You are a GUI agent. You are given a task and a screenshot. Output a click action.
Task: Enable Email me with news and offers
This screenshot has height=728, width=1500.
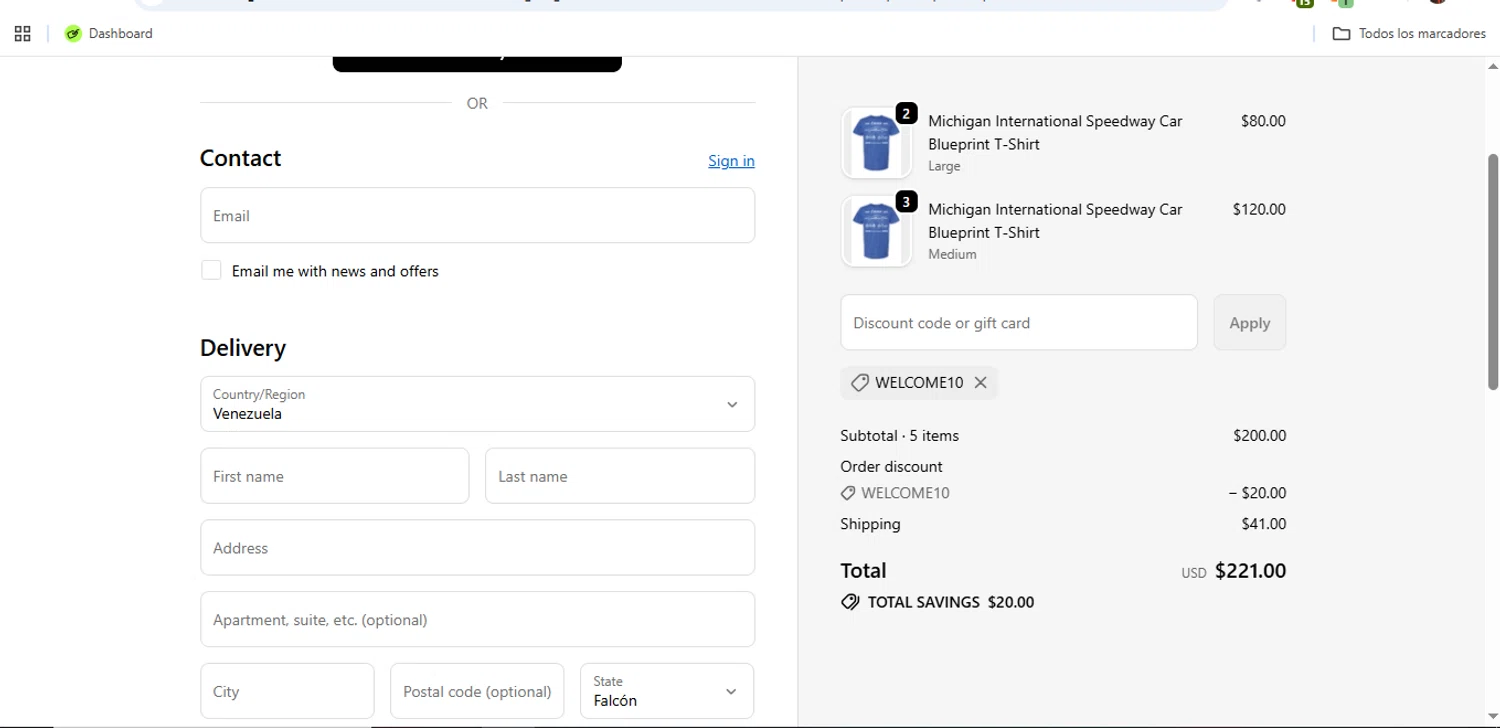click(211, 270)
